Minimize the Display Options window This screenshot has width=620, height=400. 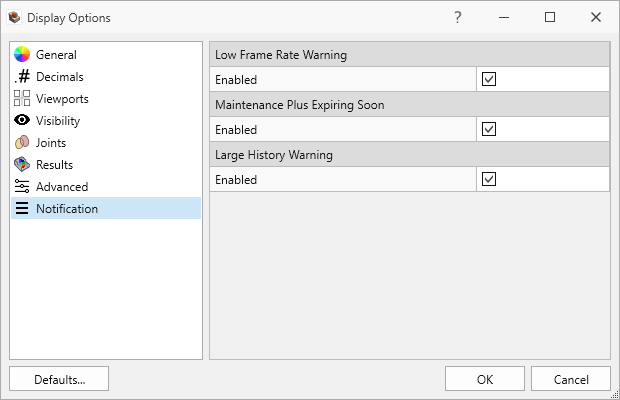pos(504,17)
